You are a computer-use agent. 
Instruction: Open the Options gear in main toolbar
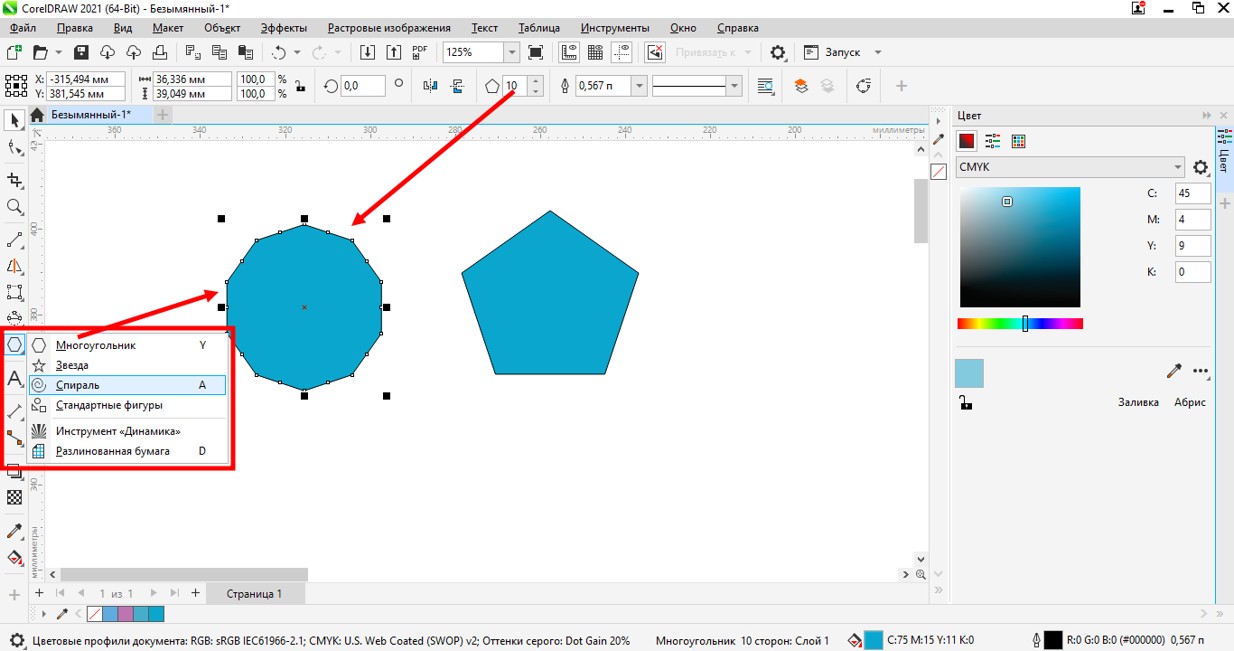778,52
